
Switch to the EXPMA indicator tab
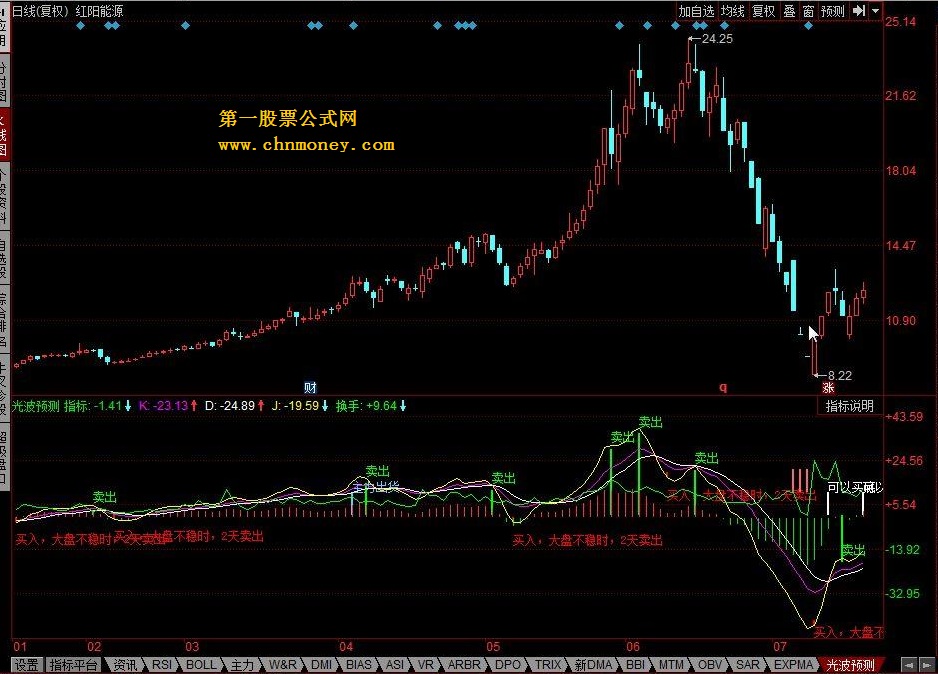click(793, 665)
